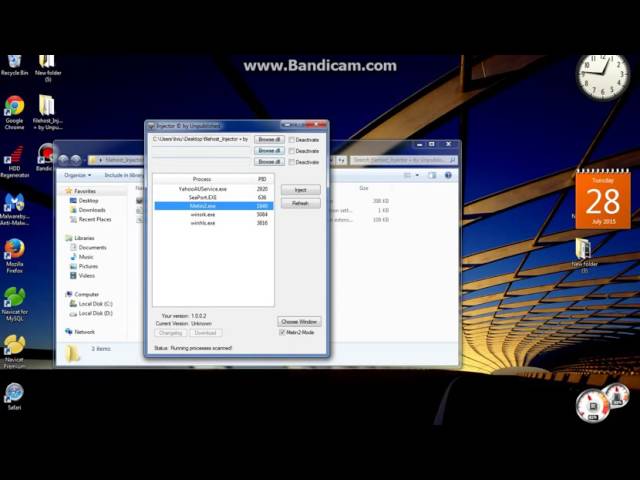Change the Explorer view via the view icon
The width and height of the screenshot is (640, 480).
click(407, 175)
